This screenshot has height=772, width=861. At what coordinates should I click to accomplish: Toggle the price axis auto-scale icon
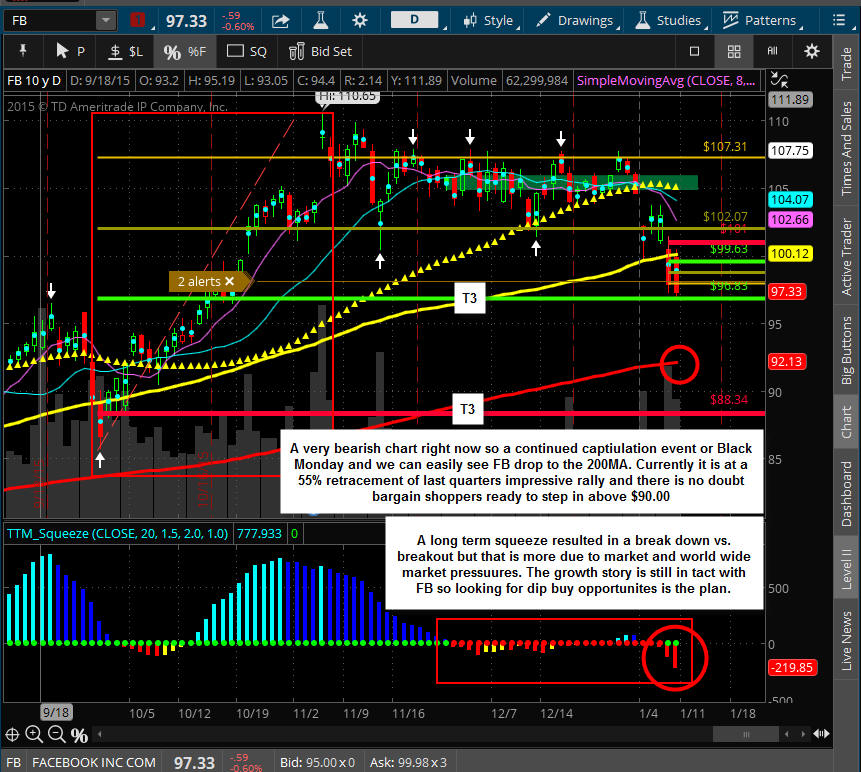point(779,80)
